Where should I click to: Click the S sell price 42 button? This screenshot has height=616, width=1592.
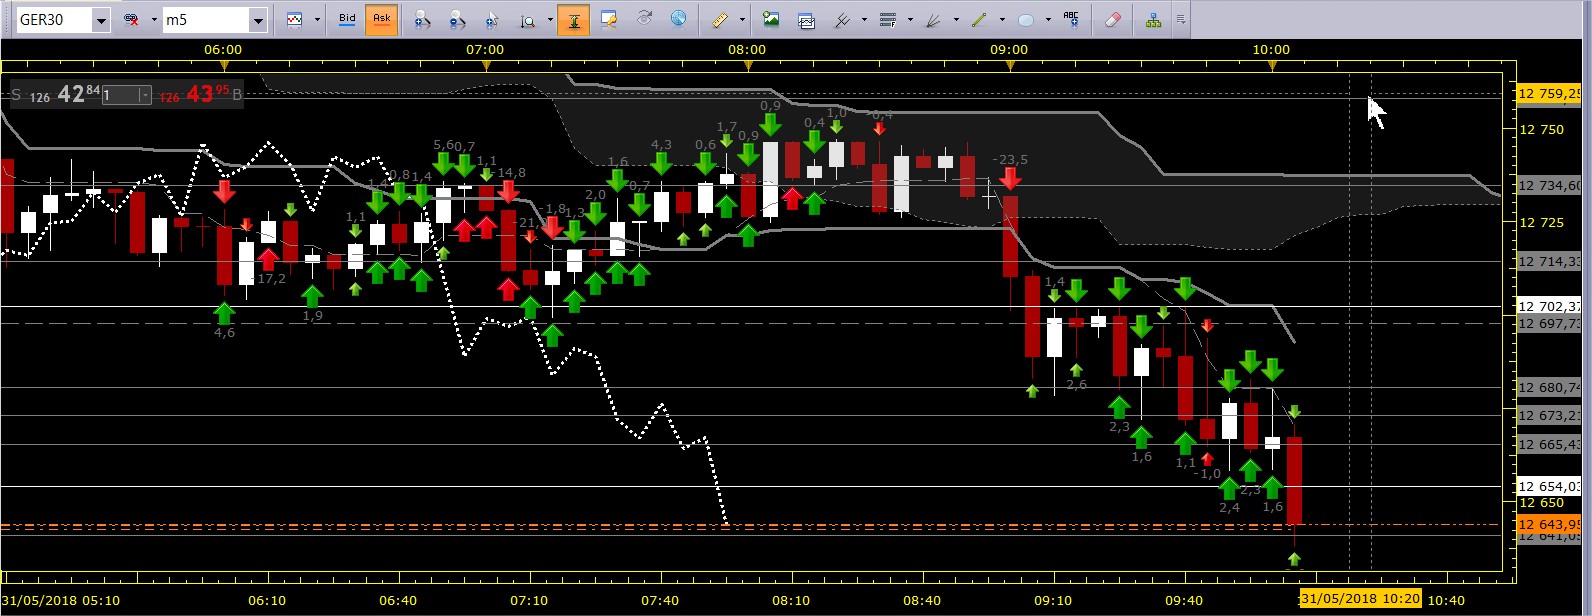[x=56, y=95]
